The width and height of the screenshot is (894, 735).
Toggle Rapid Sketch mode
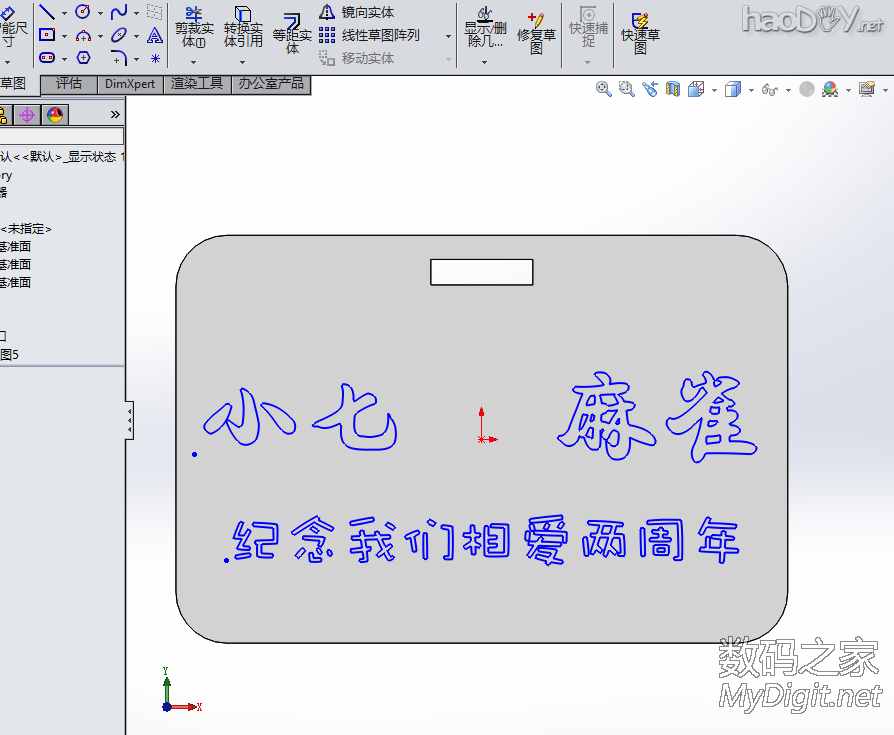coord(640,30)
